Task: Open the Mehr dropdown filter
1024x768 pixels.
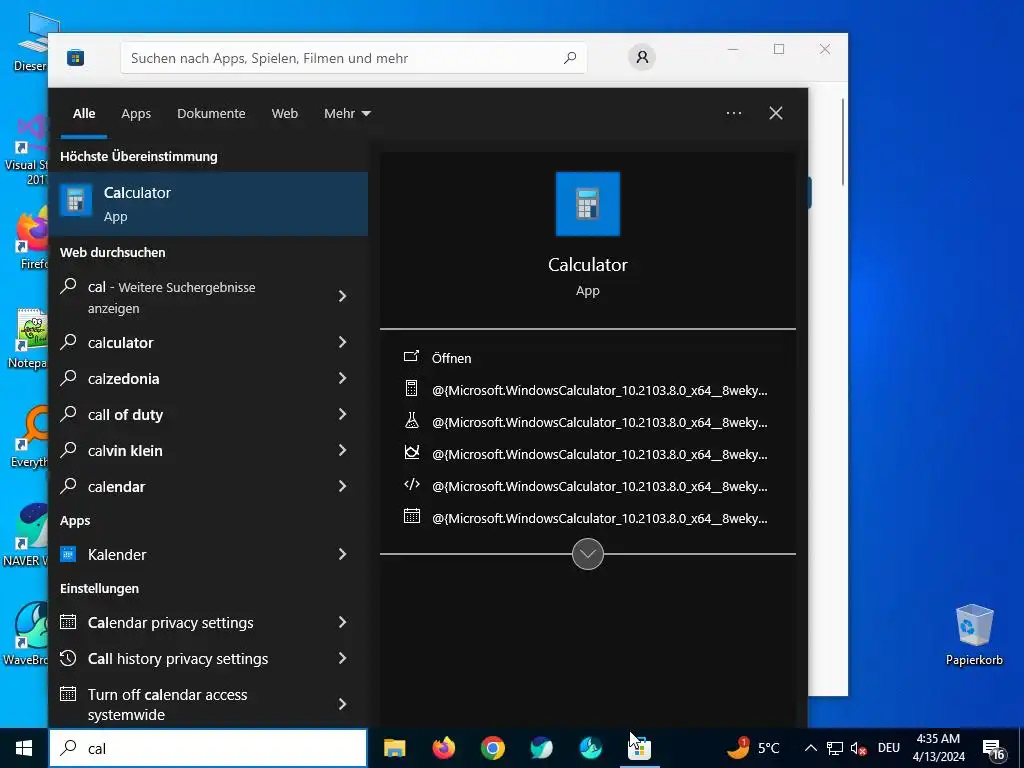Action: 347,113
